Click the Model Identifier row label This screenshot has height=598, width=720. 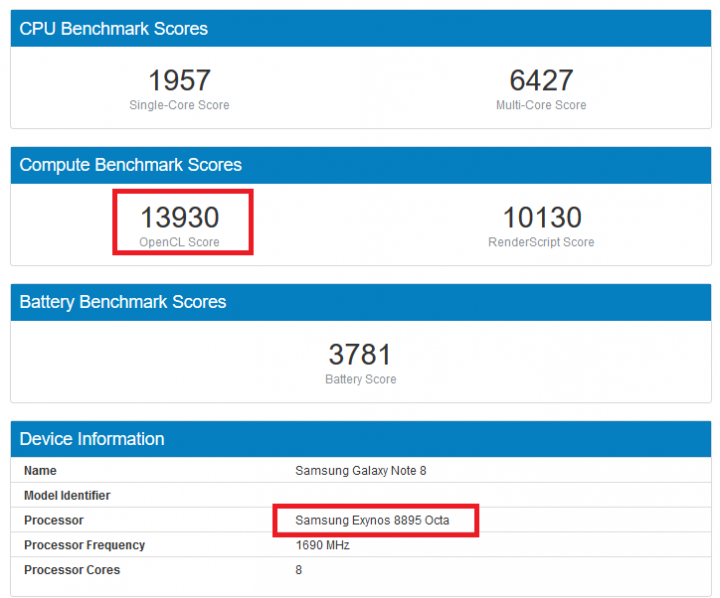click(x=67, y=496)
